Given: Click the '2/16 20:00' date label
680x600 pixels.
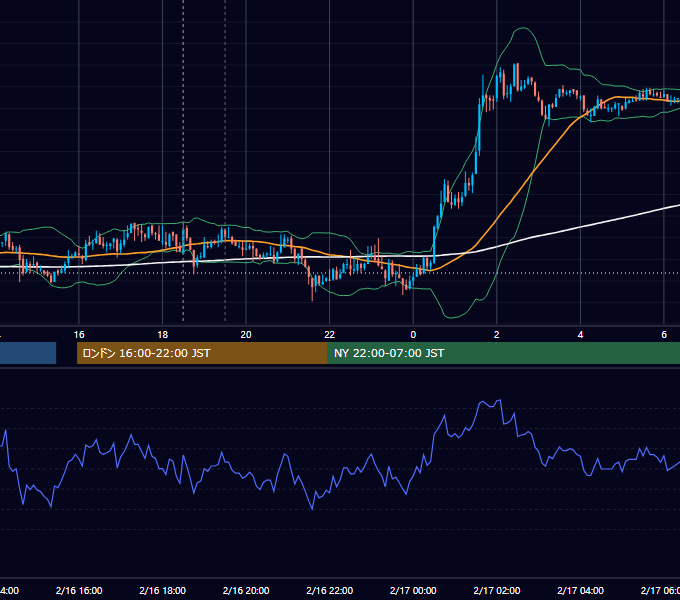Looking at the screenshot, I should click(x=246, y=590).
